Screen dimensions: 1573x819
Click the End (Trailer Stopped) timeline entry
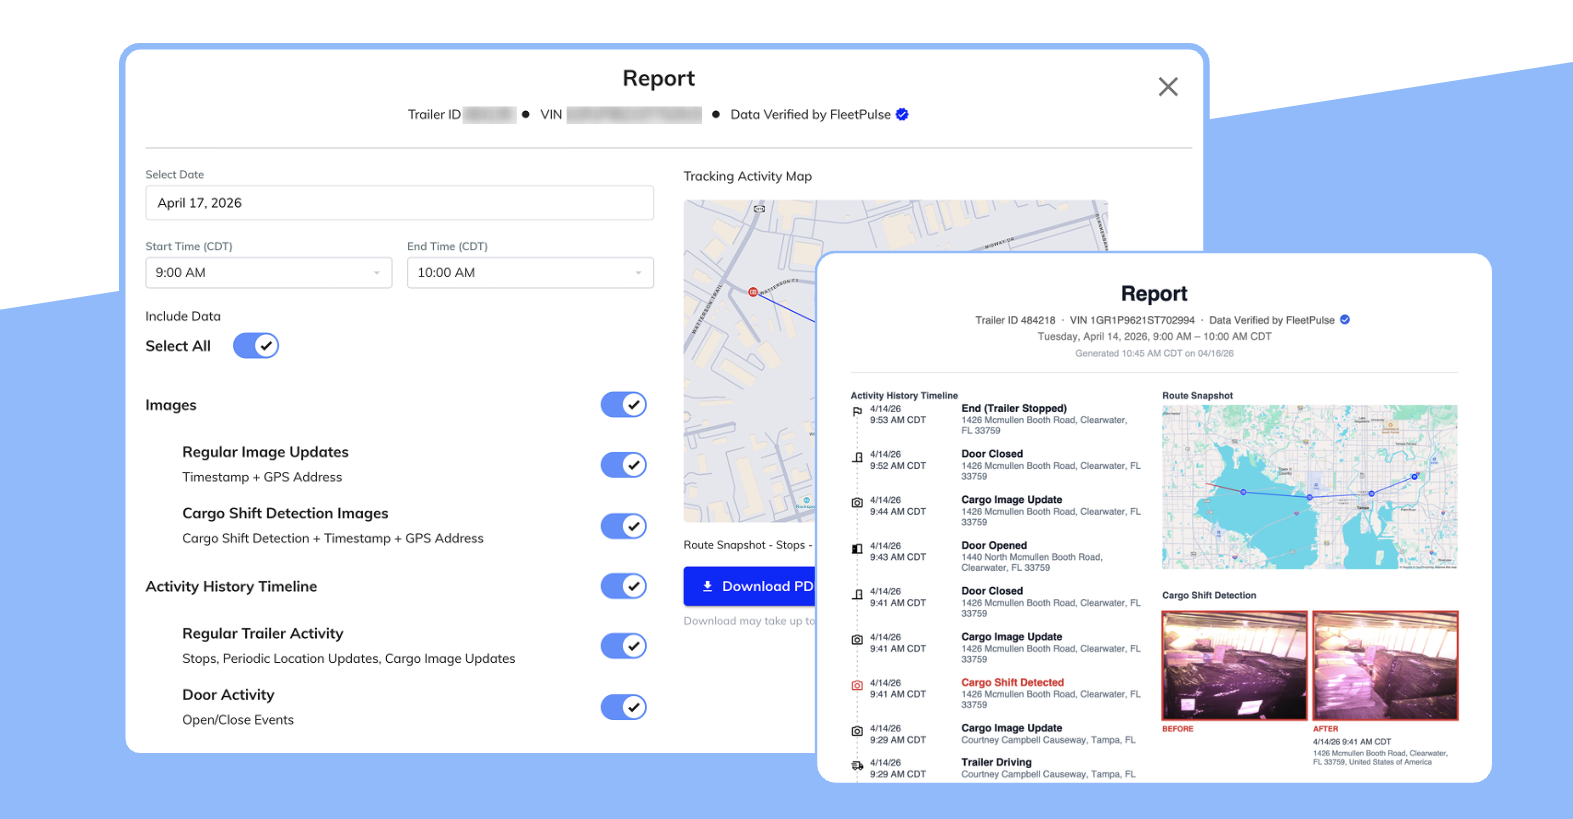tap(1045, 419)
